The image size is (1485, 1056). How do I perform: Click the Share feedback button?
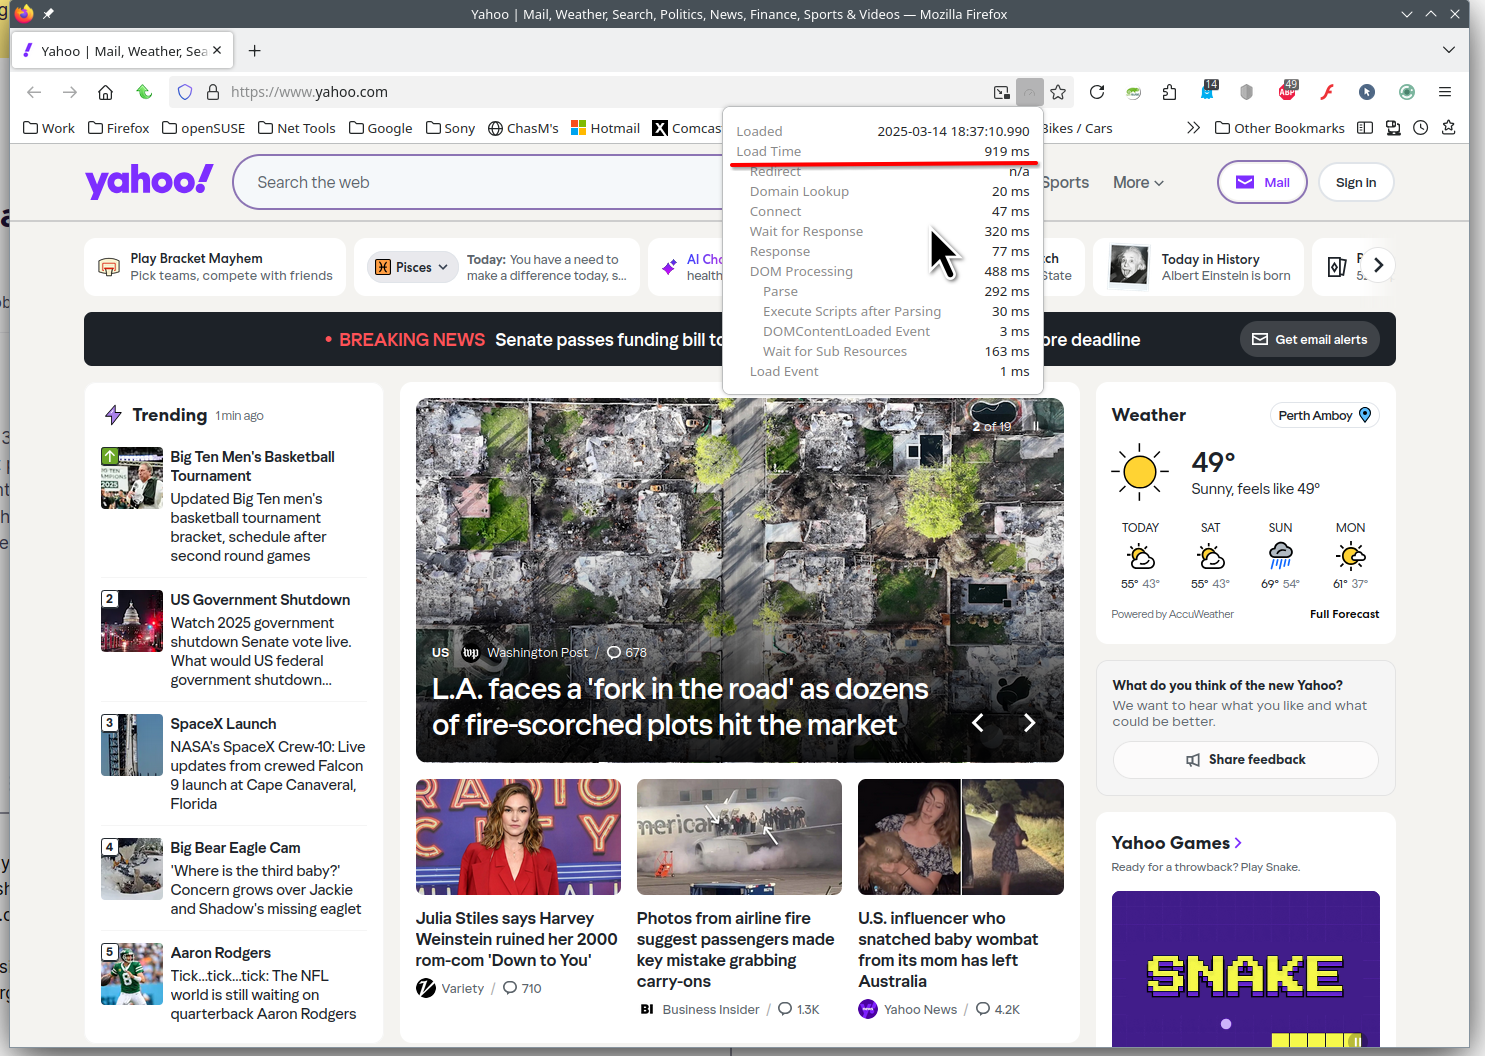click(x=1245, y=760)
